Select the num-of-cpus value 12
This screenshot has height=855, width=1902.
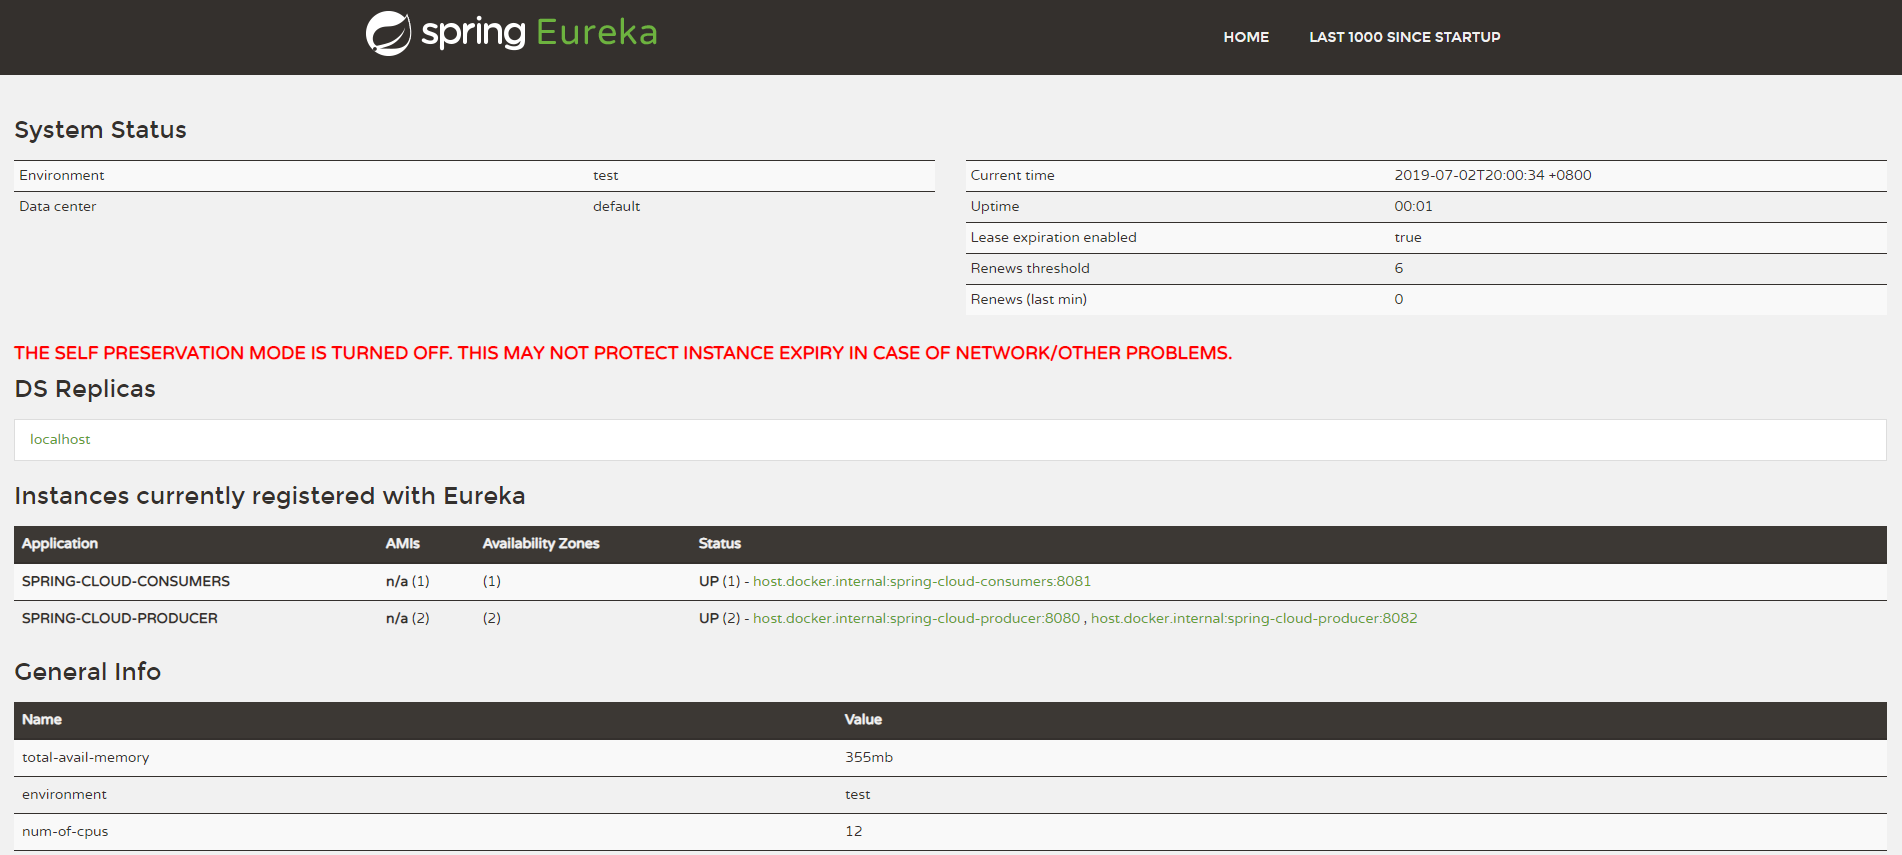point(853,831)
